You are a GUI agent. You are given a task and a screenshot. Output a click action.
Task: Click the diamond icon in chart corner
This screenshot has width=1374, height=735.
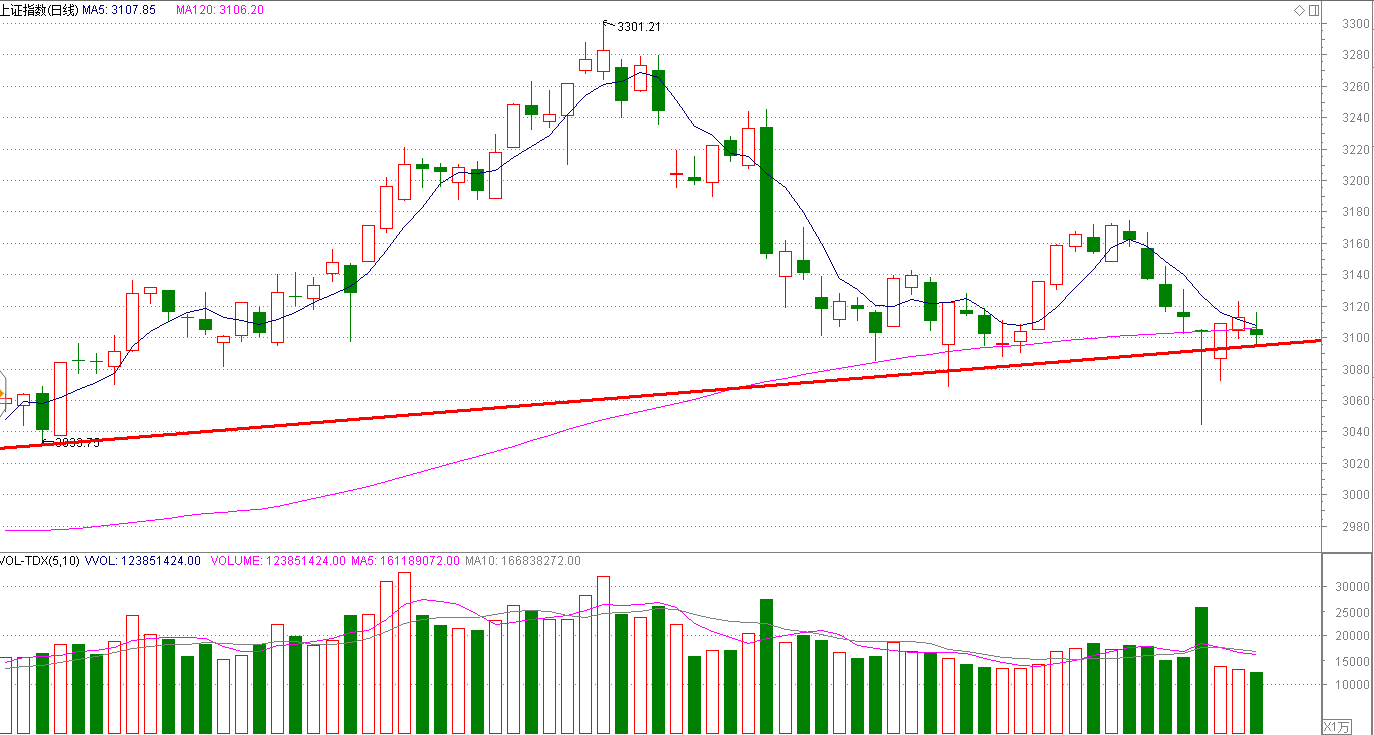point(1299,9)
